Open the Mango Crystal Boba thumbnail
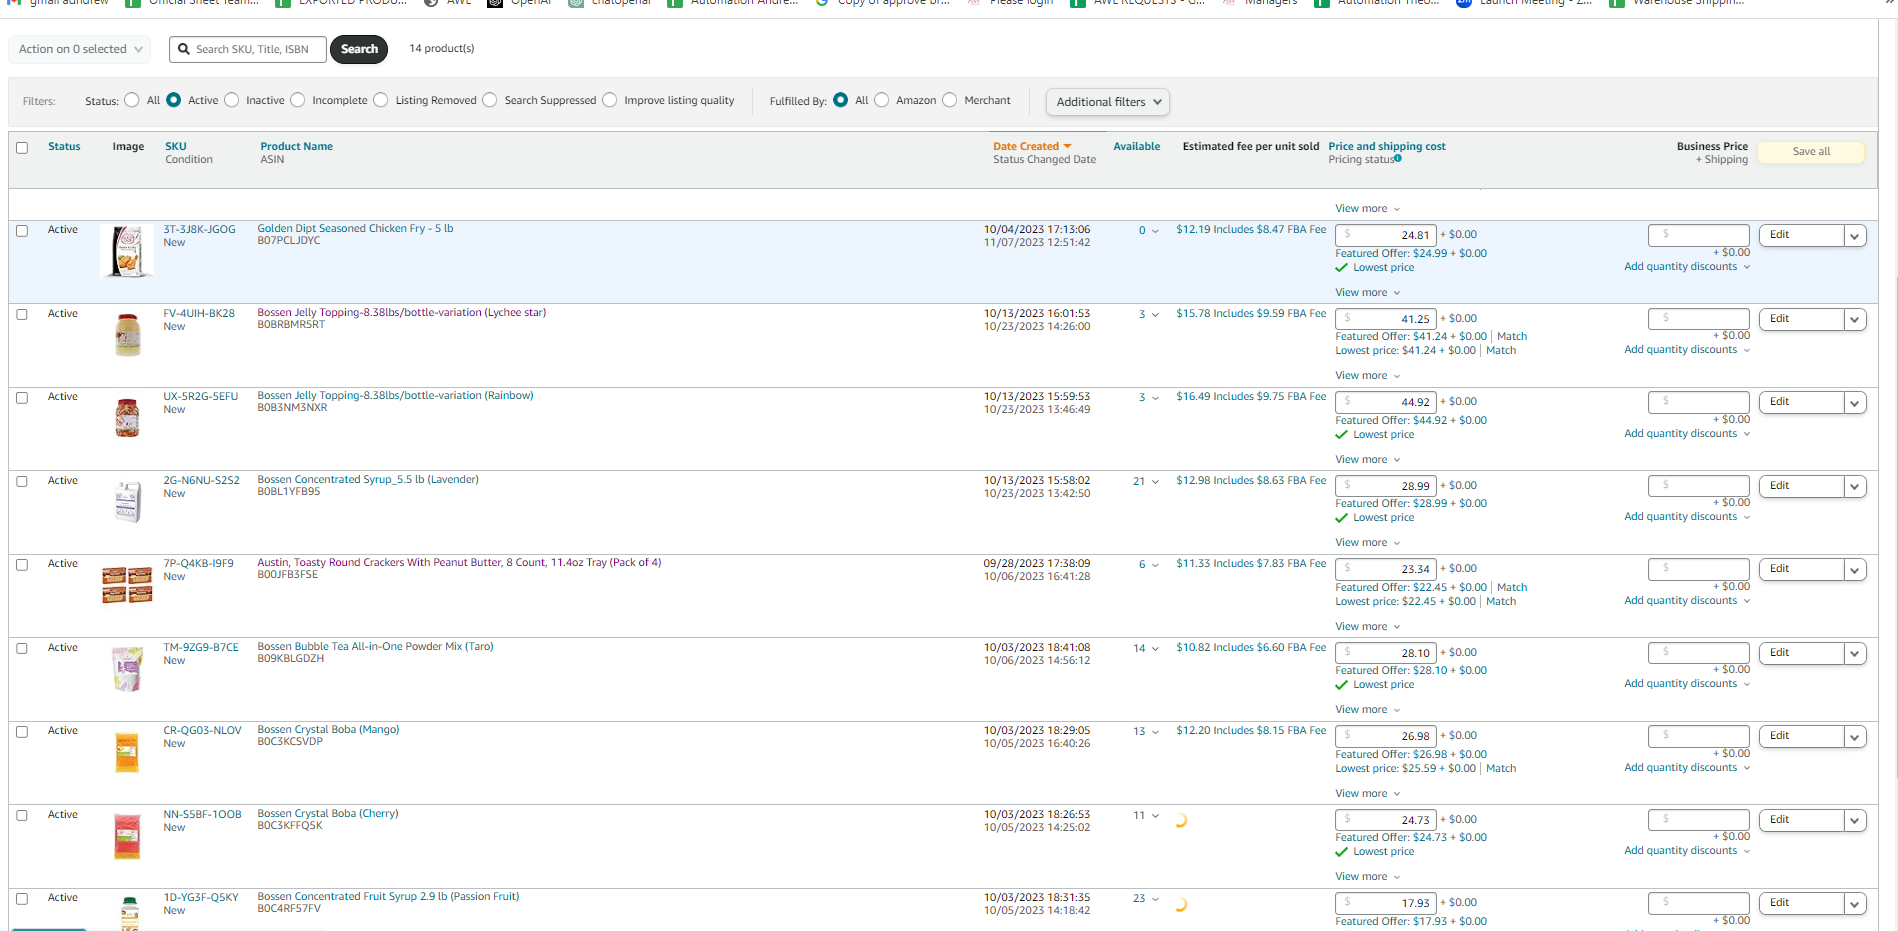The image size is (1898, 931). point(127,752)
